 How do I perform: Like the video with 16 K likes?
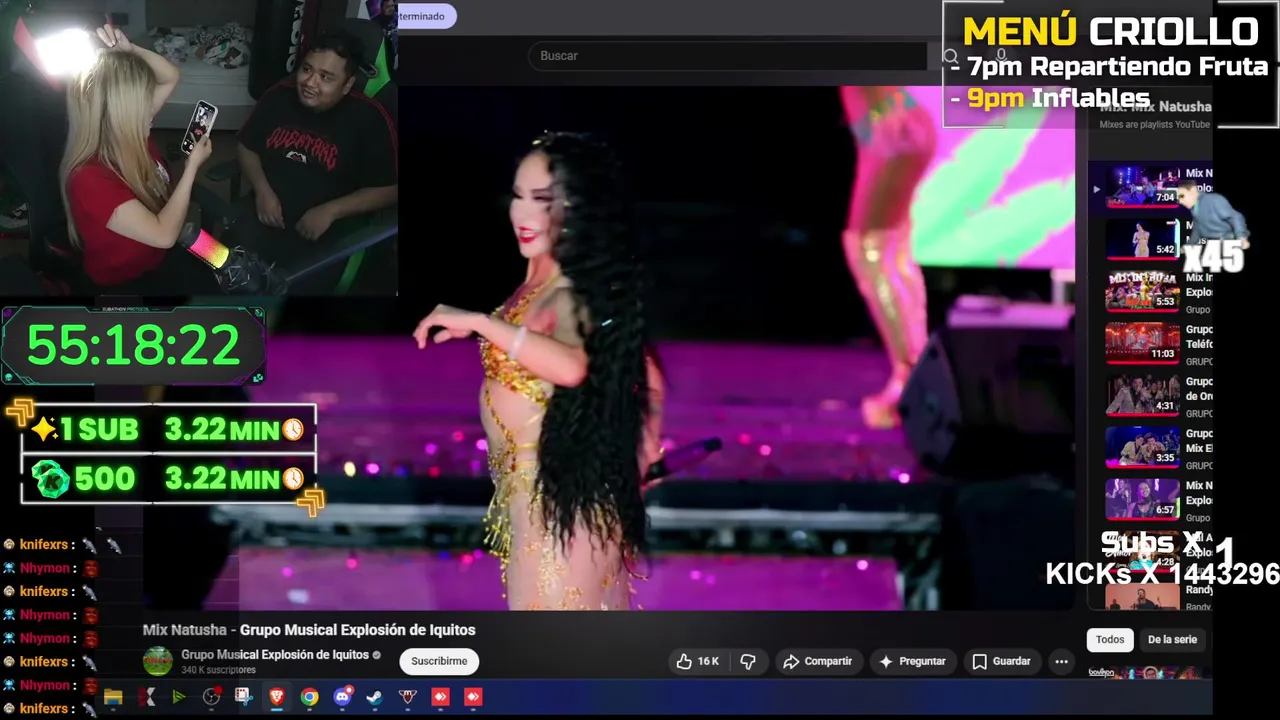(698, 661)
